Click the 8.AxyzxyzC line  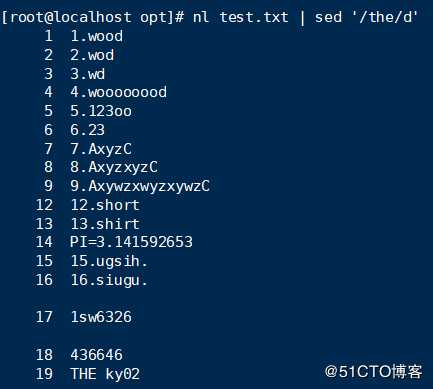point(114,167)
